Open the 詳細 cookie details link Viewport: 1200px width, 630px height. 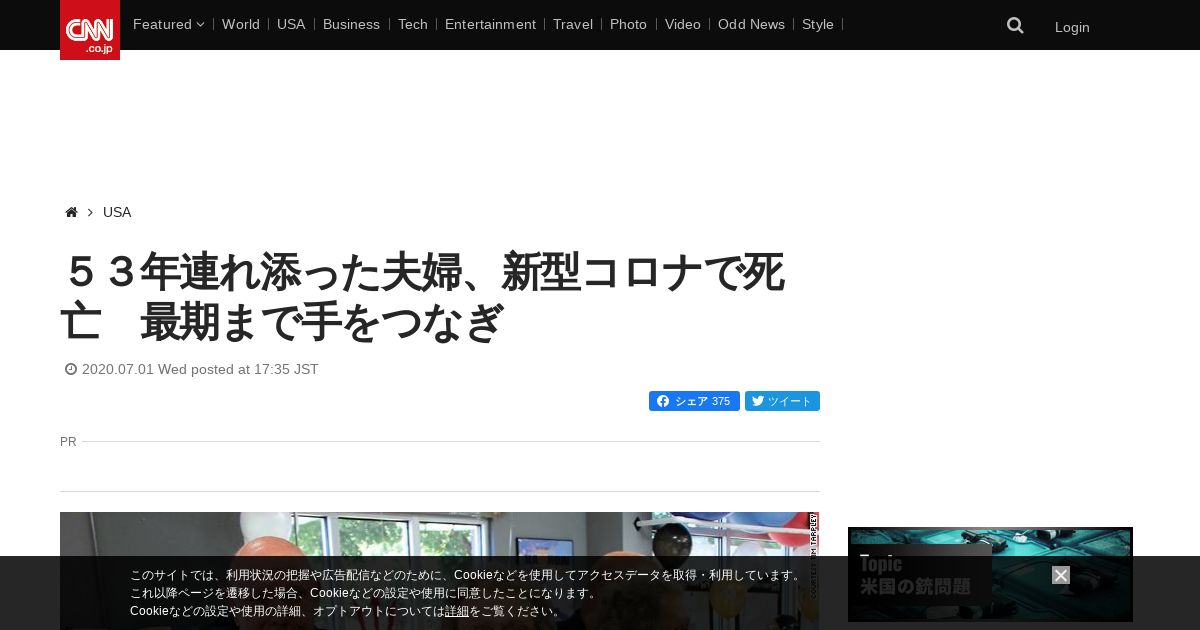[x=457, y=611]
